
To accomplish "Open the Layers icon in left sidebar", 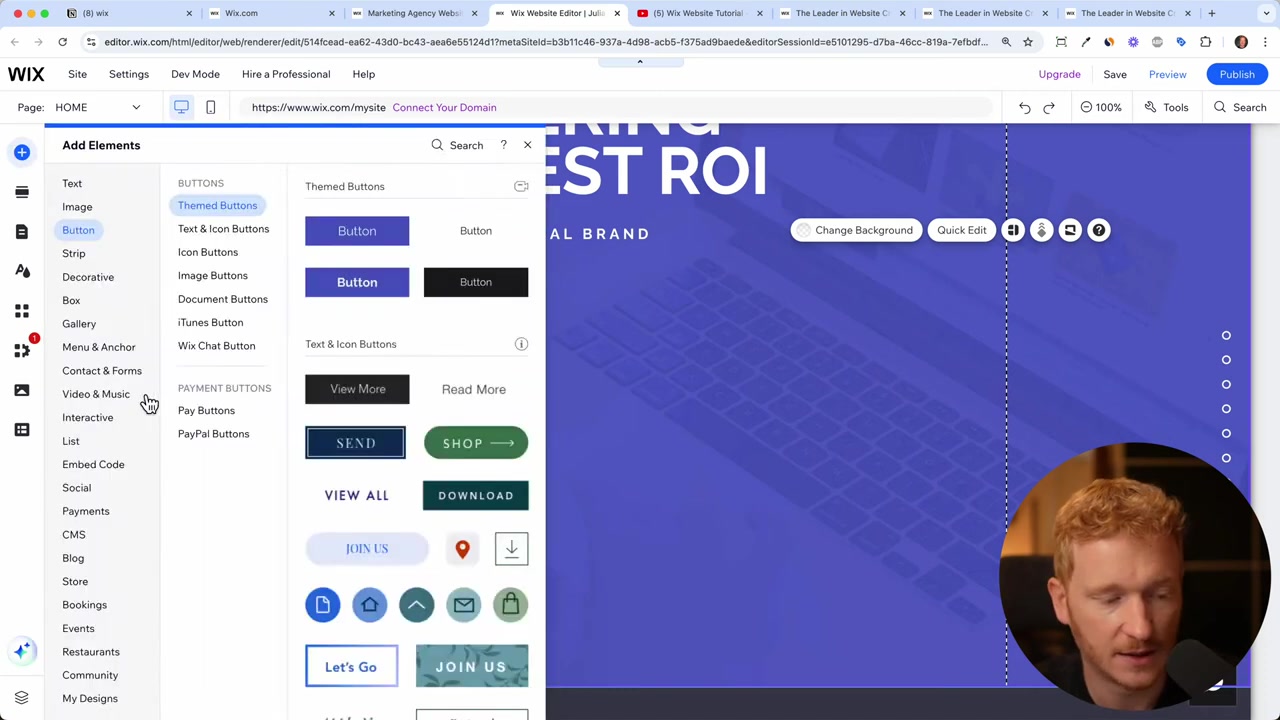I will pyautogui.click(x=22, y=697).
